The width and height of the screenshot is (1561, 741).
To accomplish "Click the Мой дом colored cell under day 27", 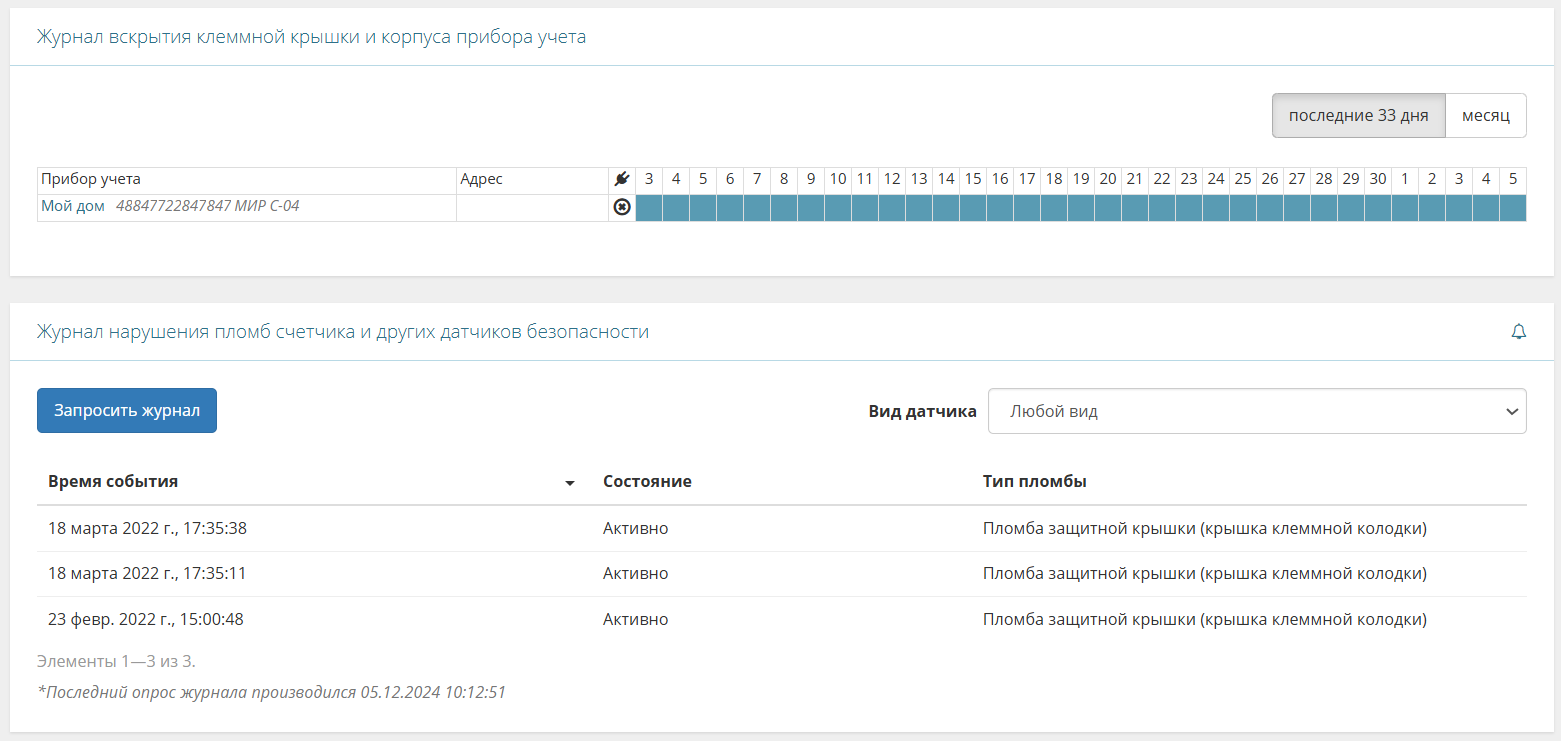I will 1297,207.
